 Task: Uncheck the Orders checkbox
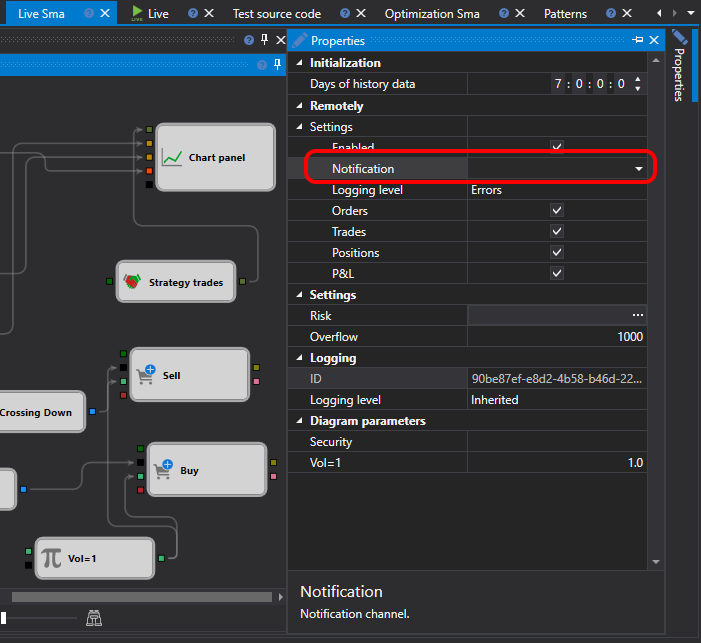tap(557, 210)
